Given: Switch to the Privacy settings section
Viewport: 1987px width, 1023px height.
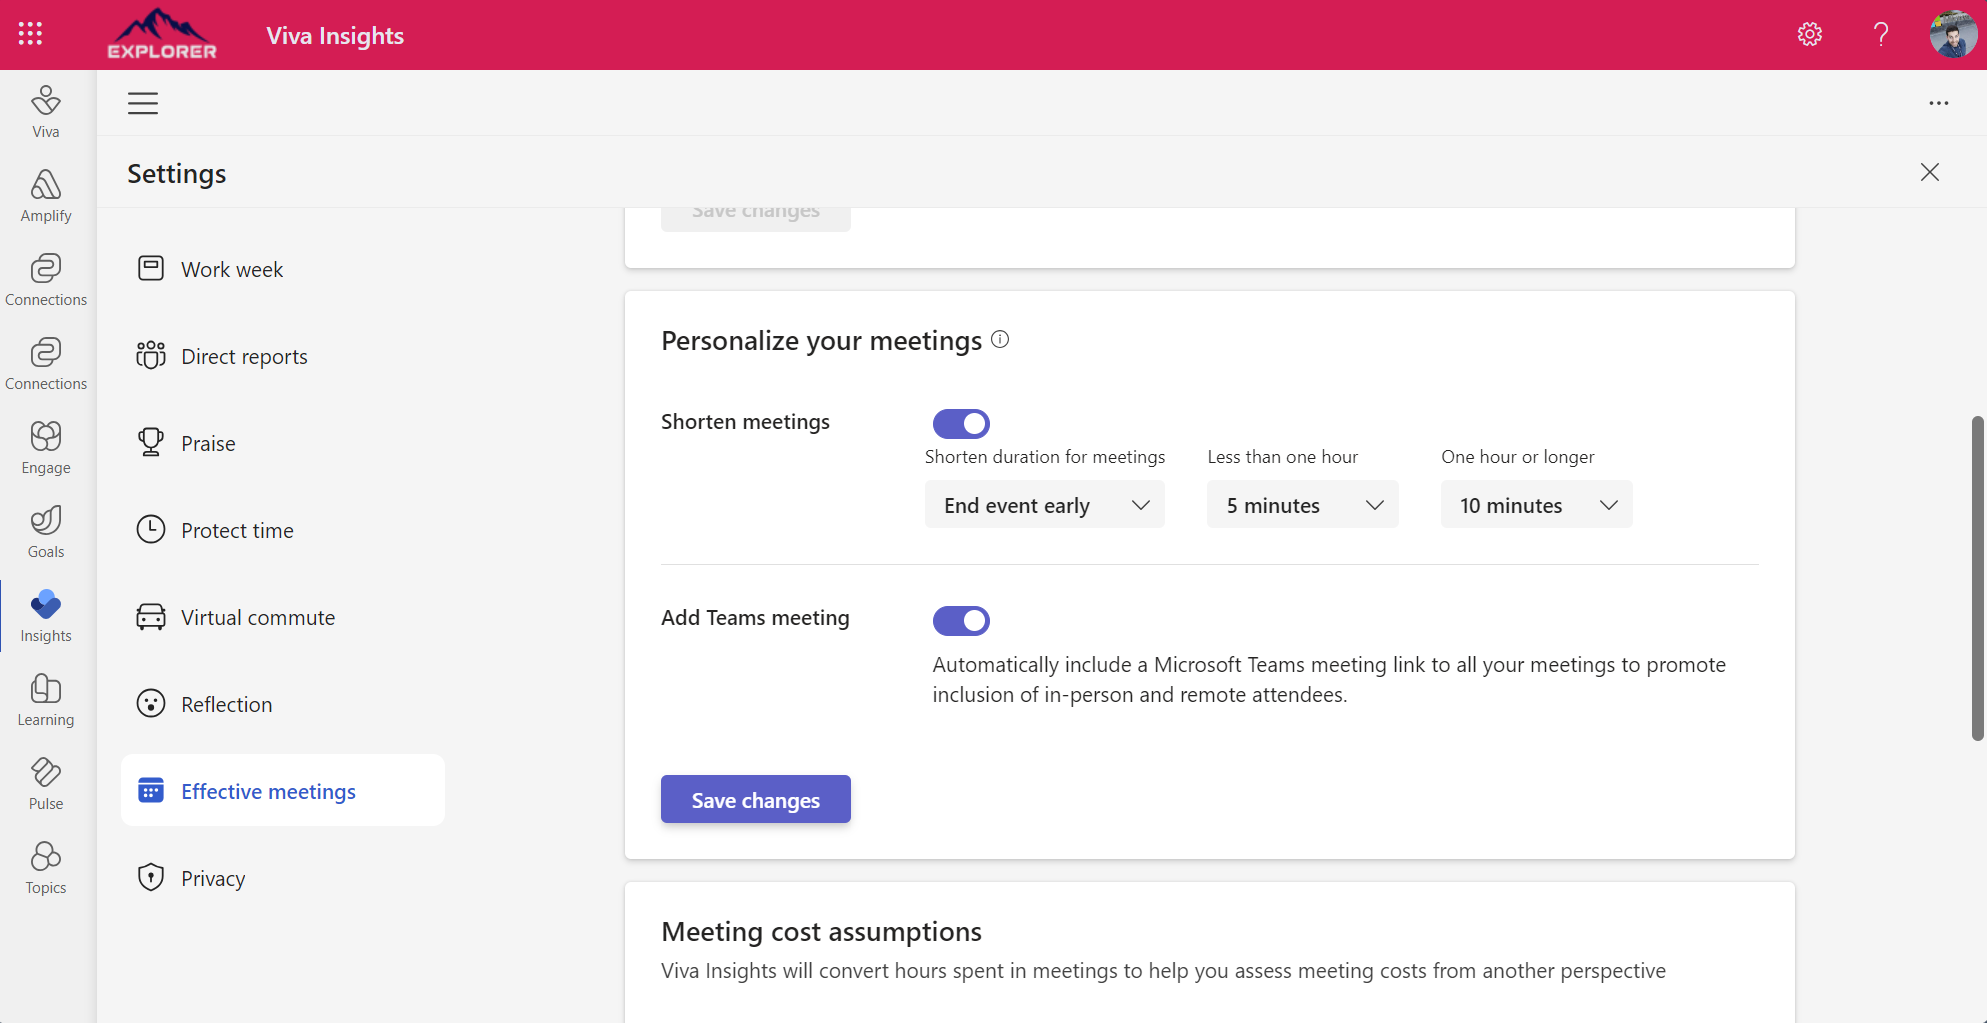Looking at the screenshot, I should click(213, 877).
